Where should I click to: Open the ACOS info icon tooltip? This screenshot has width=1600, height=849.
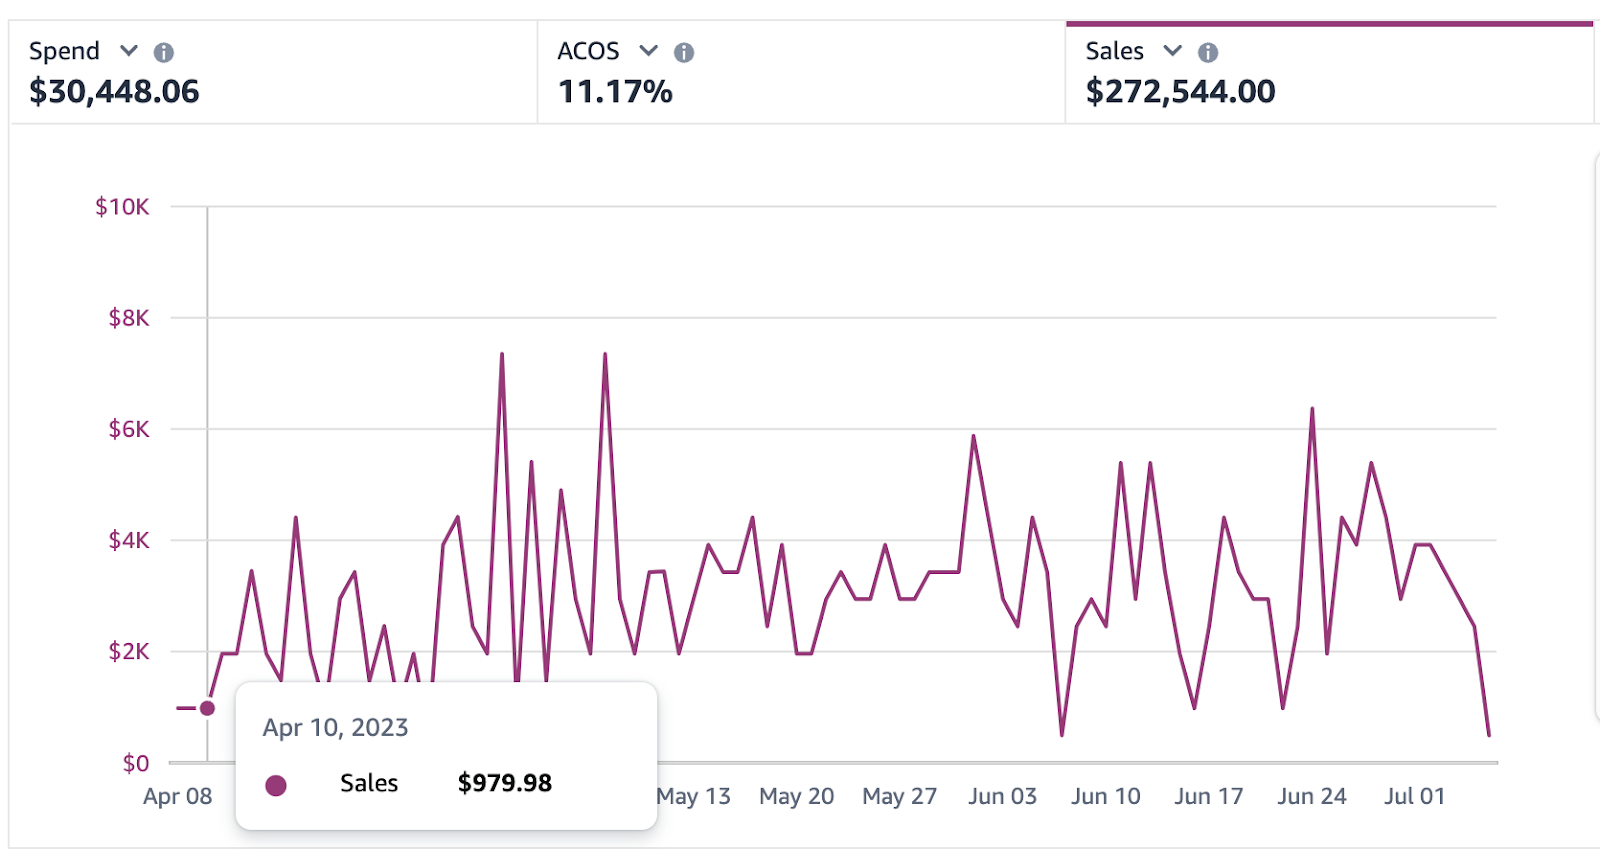coord(684,52)
